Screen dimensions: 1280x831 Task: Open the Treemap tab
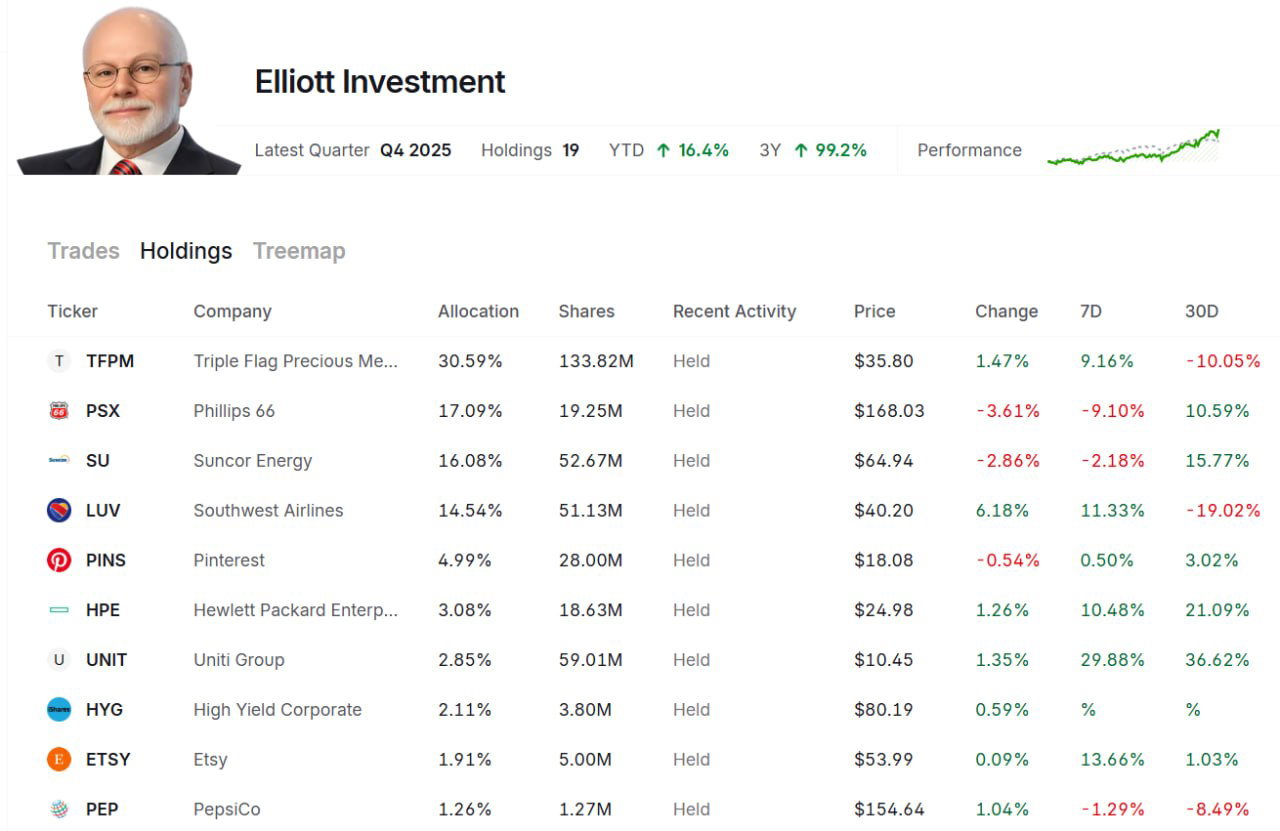point(299,251)
